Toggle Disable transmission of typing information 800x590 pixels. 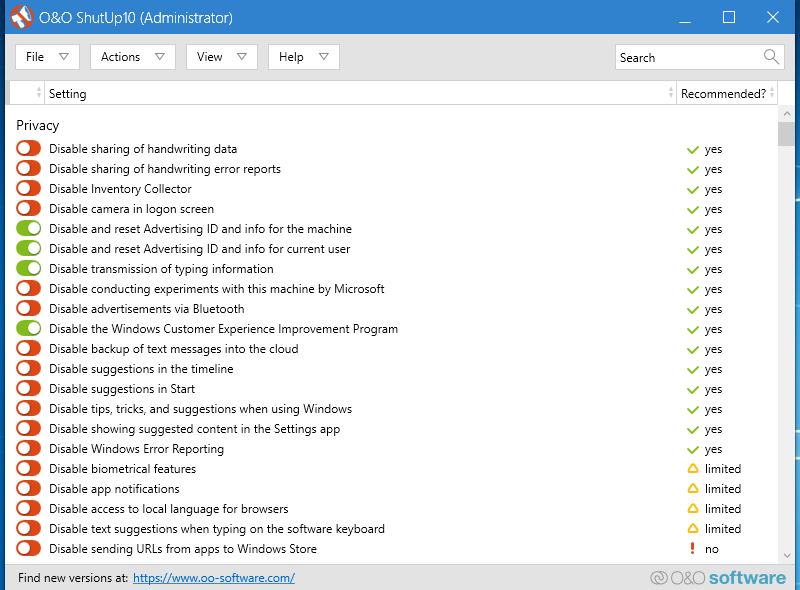coord(28,268)
